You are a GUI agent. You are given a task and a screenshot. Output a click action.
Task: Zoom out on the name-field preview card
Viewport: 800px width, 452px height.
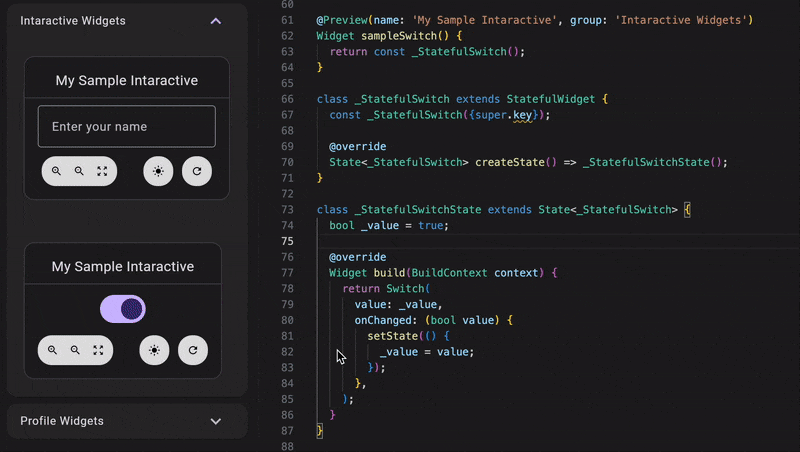coord(79,171)
